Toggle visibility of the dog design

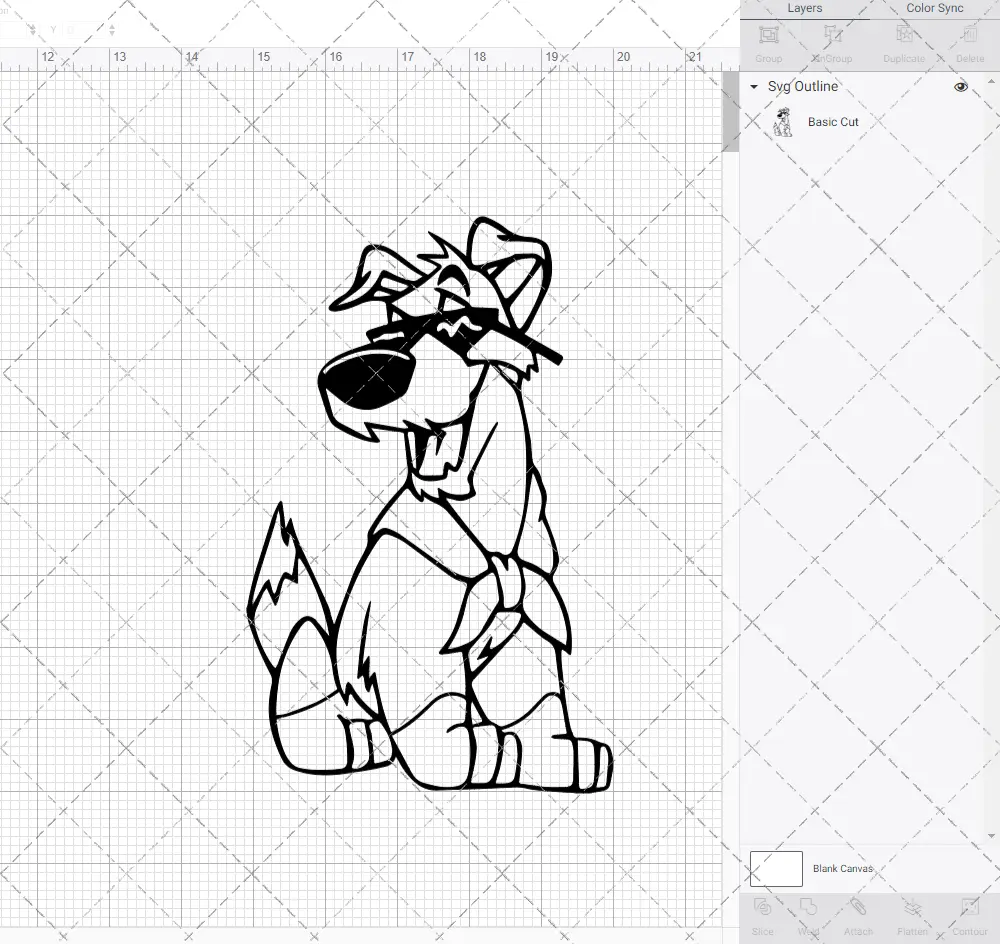click(x=960, y=87)
